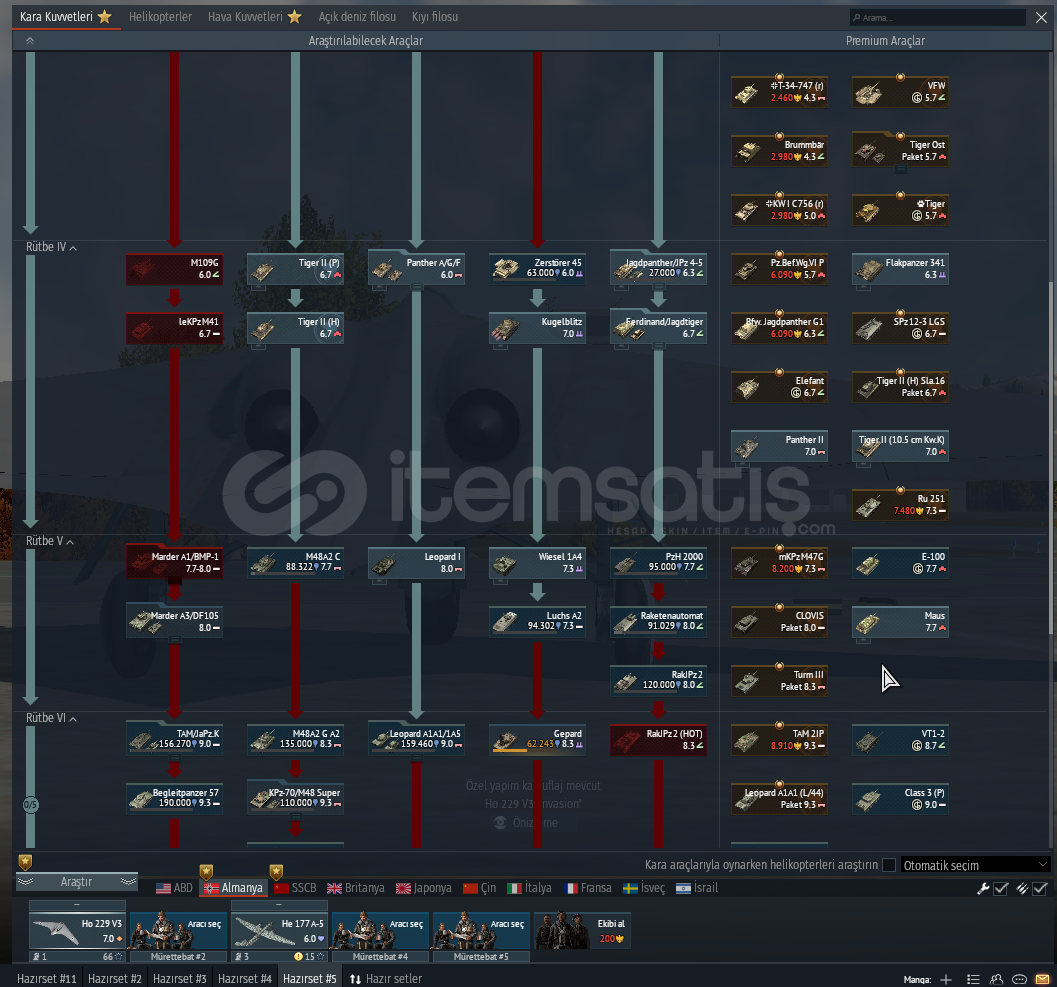The width and height of the screenshot is (1057, 987).
Task: Click the double-chevron collapse arrow at top left
Action: 30,41
